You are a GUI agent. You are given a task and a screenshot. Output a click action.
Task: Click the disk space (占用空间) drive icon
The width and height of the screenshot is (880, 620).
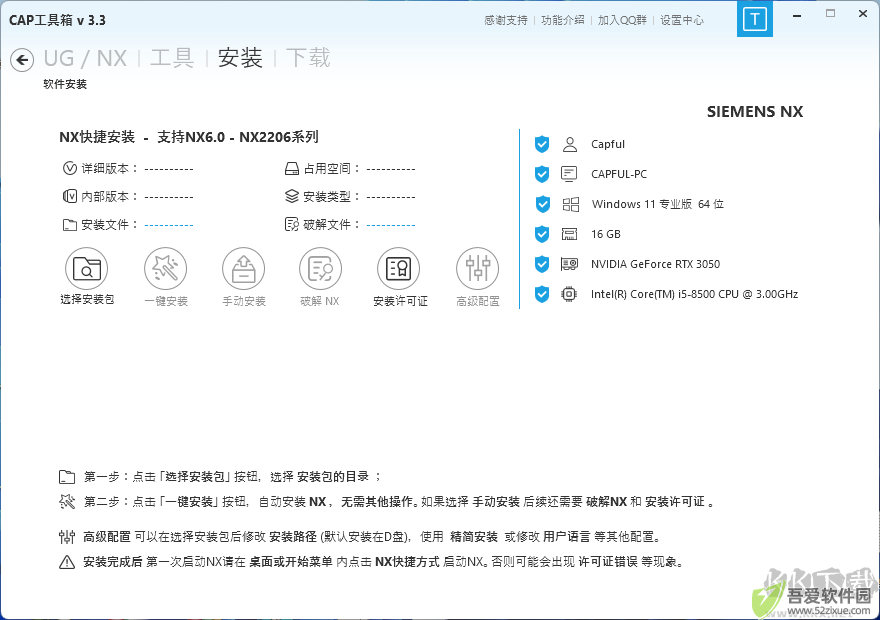292,168
